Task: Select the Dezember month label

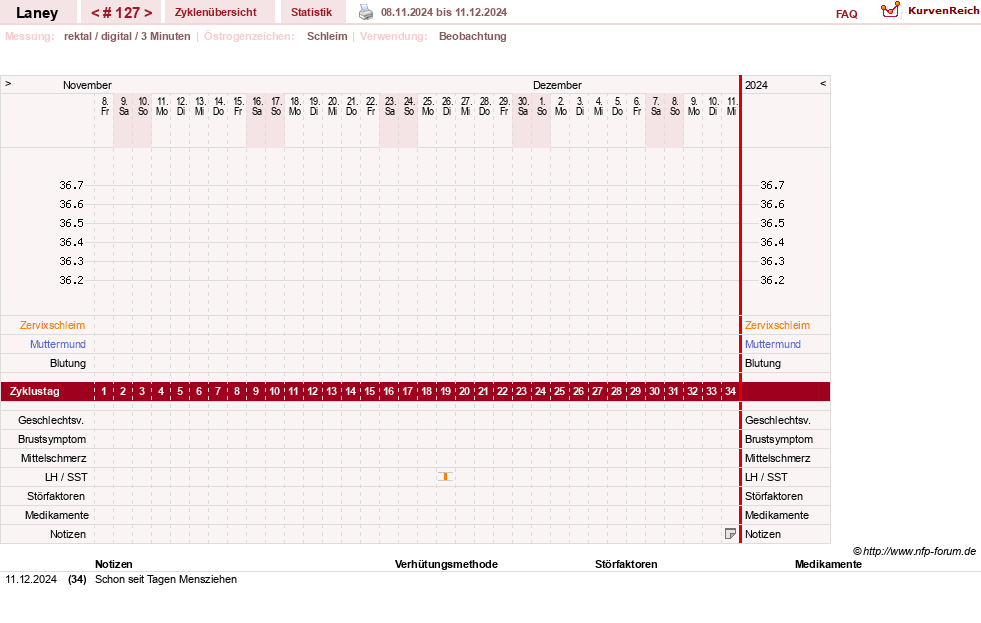Action: coord(557,85)
